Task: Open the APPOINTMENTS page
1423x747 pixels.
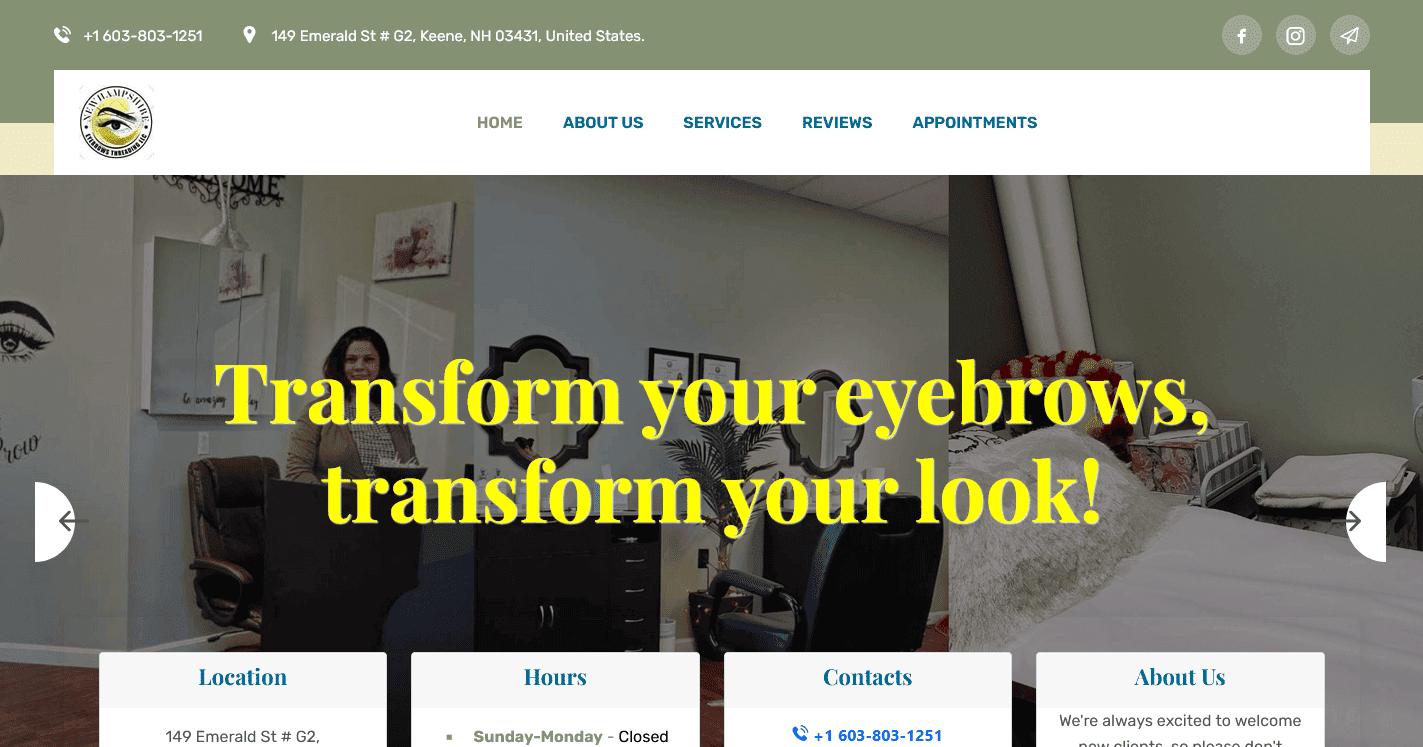Action: click(x=975, y=122)
